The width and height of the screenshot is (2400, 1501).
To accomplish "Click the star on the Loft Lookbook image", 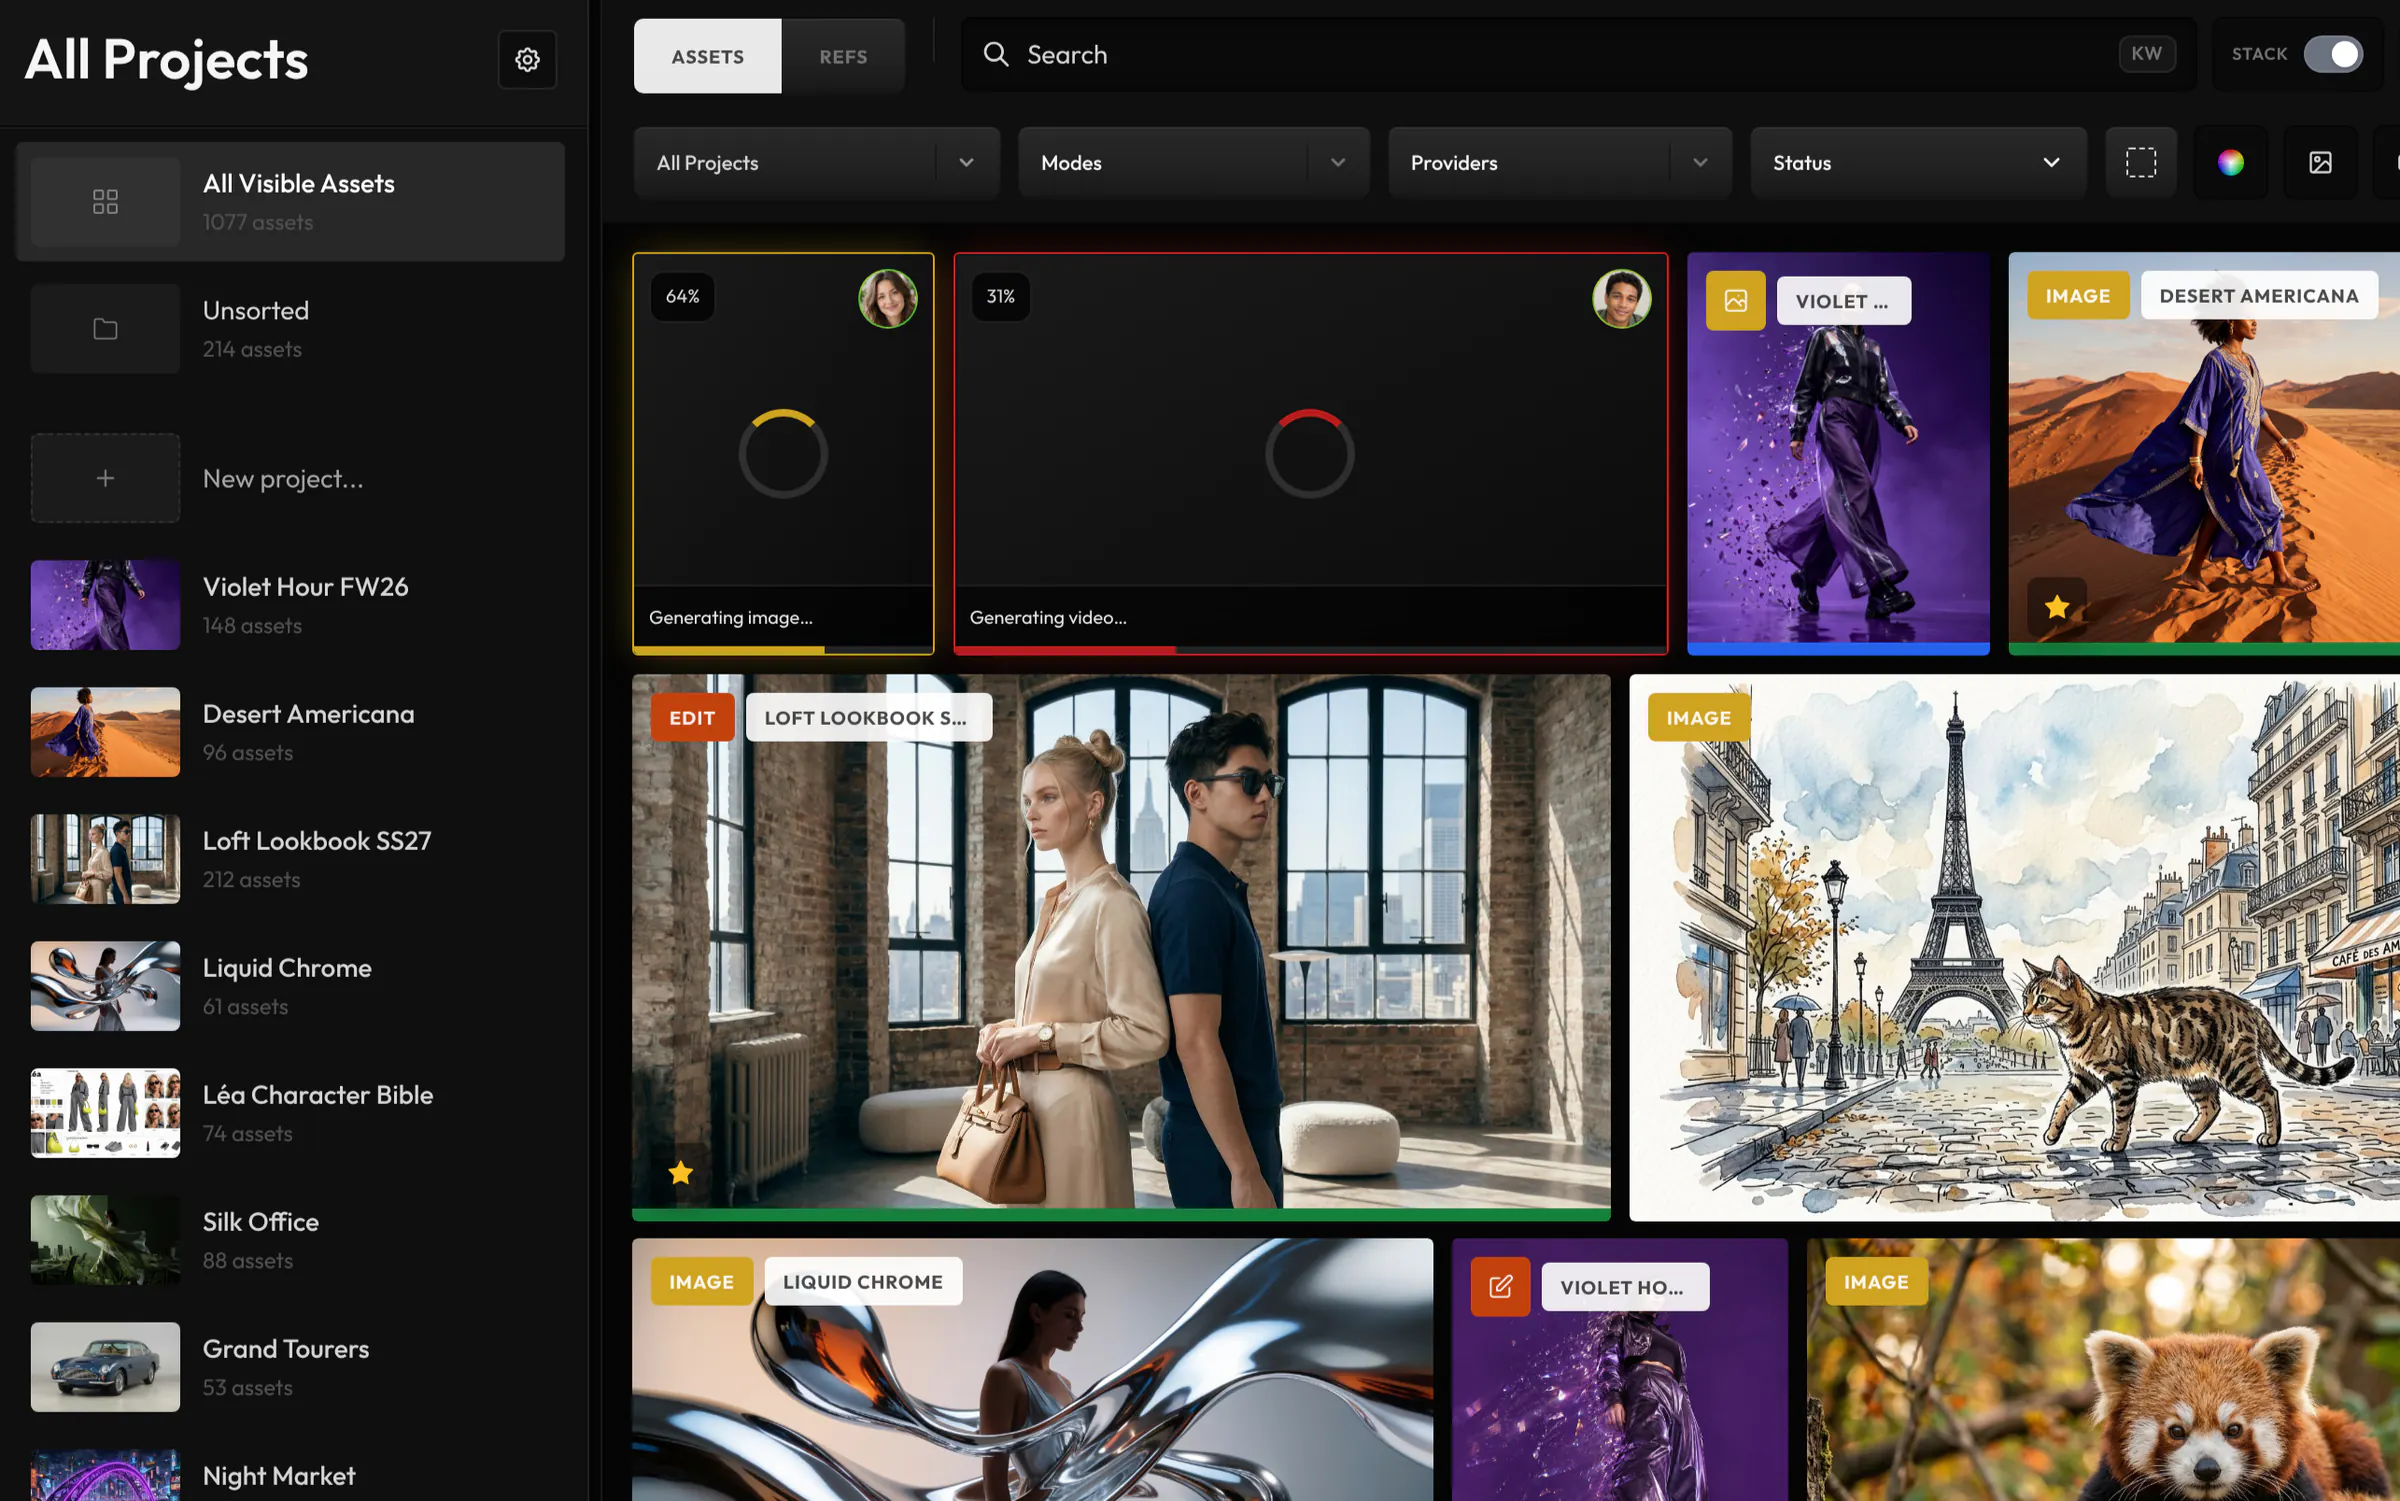I will click(681, 1172).
